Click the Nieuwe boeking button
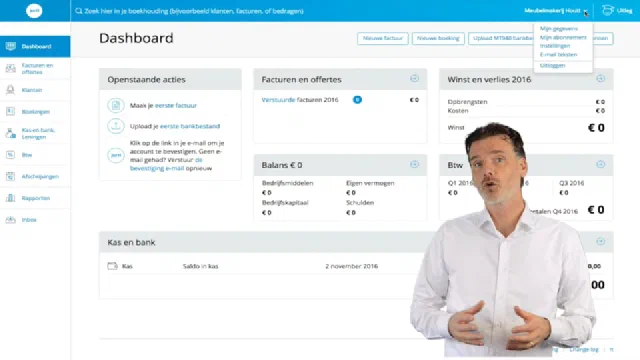 (438, 38)
